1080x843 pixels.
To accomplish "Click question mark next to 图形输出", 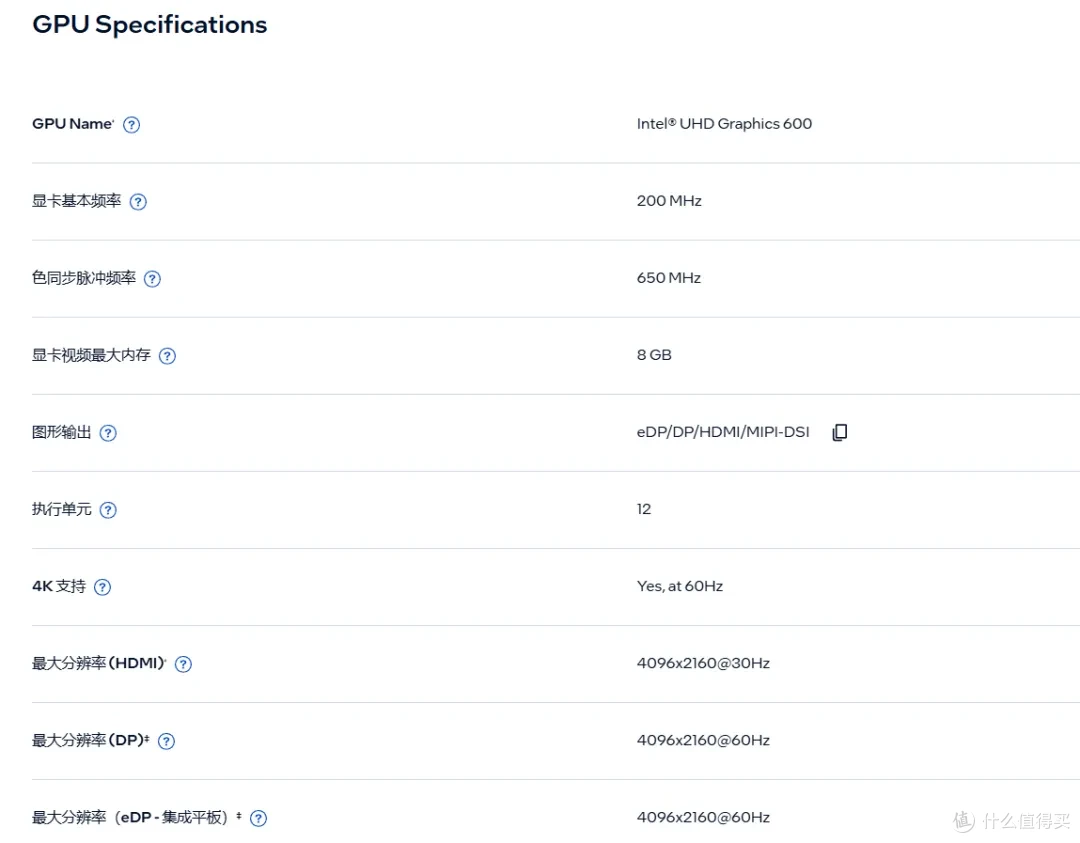I will pyautogui.click(x=108, y=433).
